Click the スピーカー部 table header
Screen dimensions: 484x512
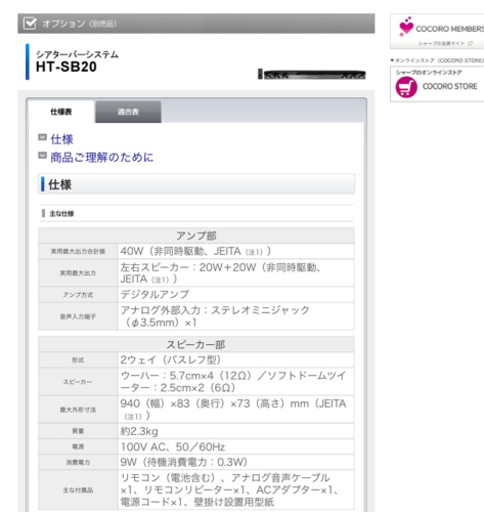tap(196, 344)
